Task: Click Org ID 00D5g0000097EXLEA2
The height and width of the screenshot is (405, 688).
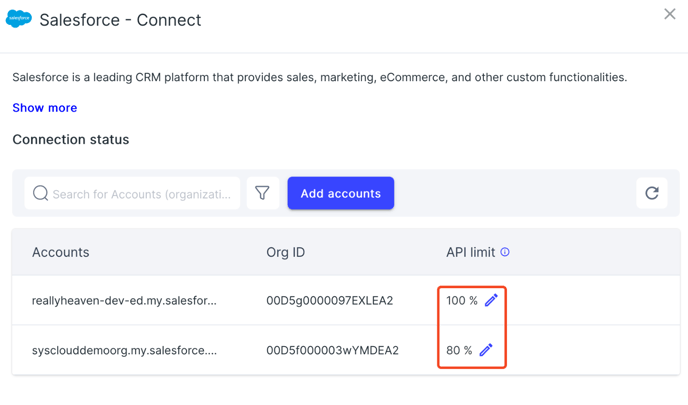Action: [x=330, y=301]
